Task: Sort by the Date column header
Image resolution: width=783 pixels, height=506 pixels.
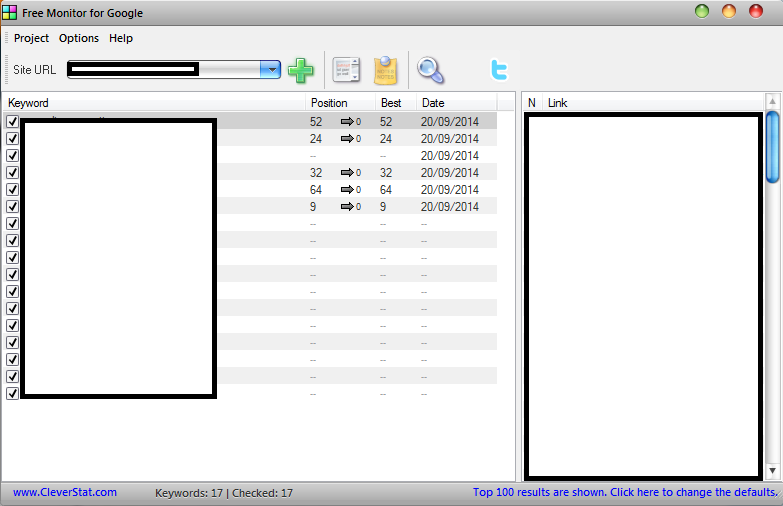Action: [456, 103]
